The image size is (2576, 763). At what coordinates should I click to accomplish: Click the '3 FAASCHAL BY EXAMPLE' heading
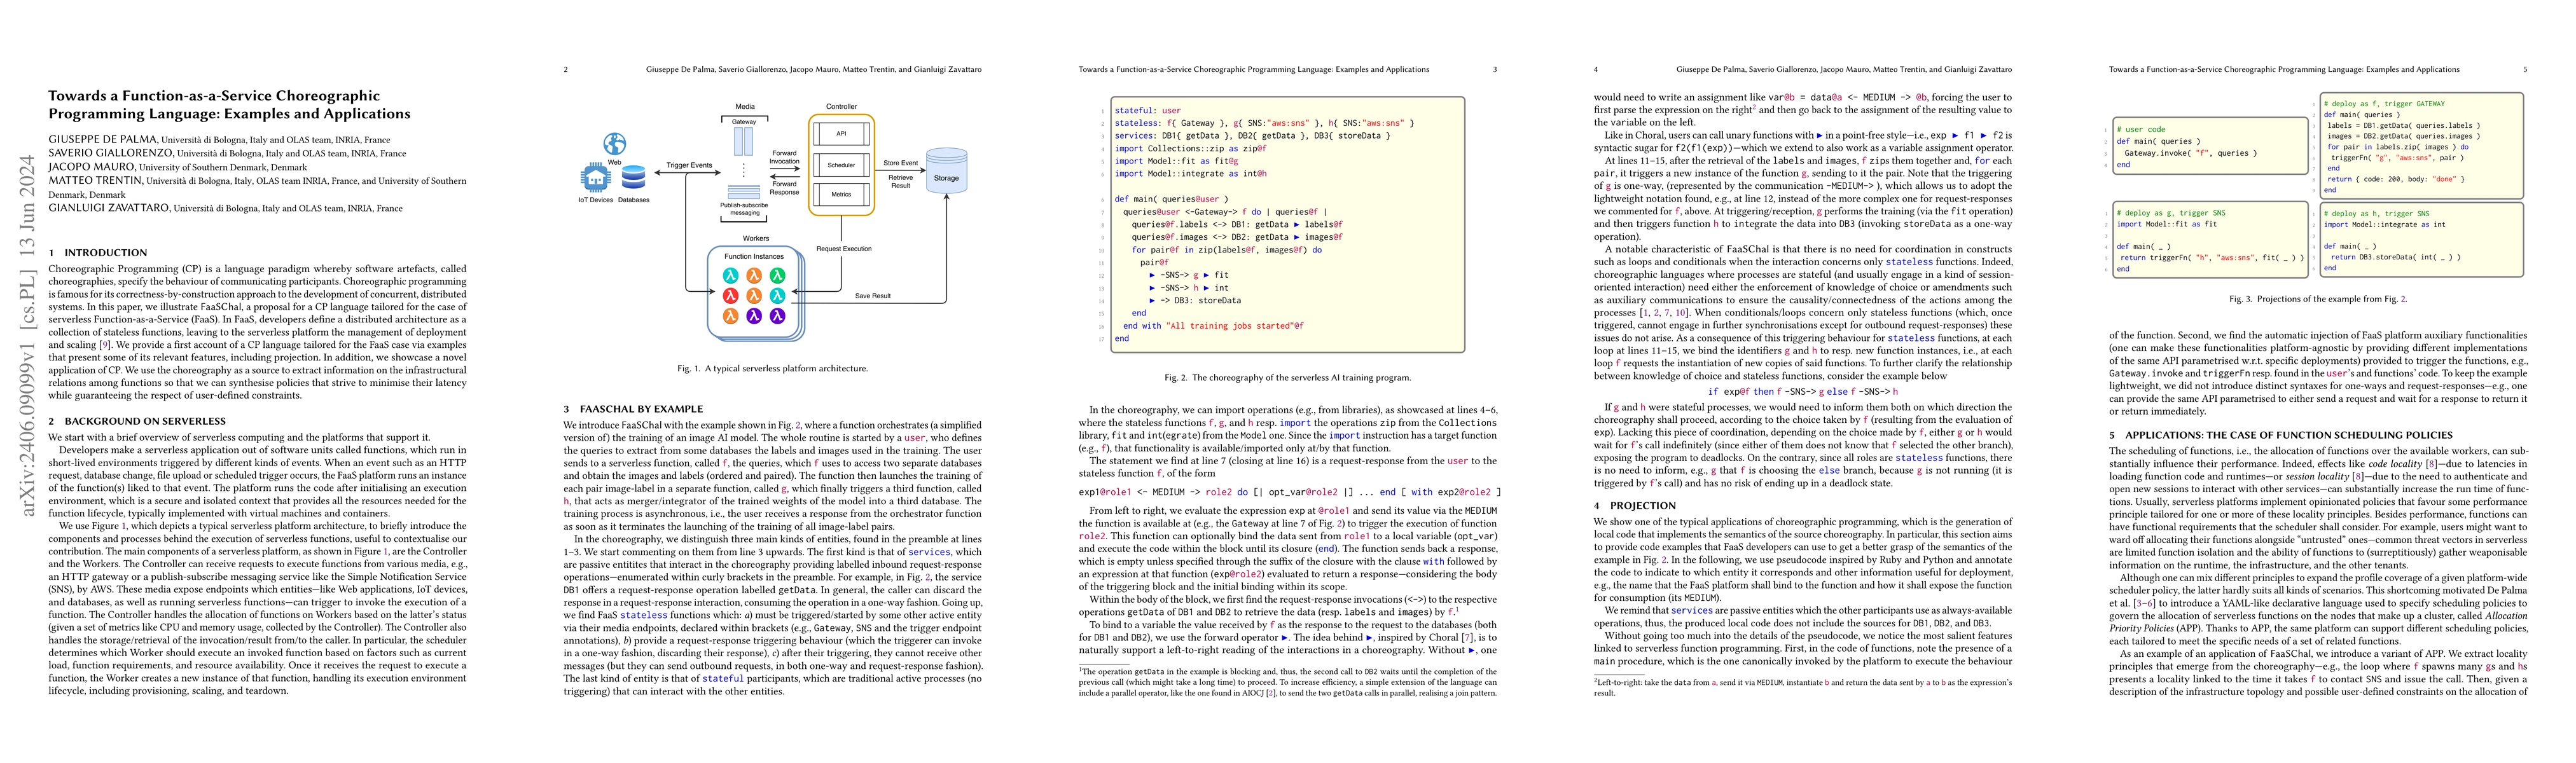click(x=633, y=409)
